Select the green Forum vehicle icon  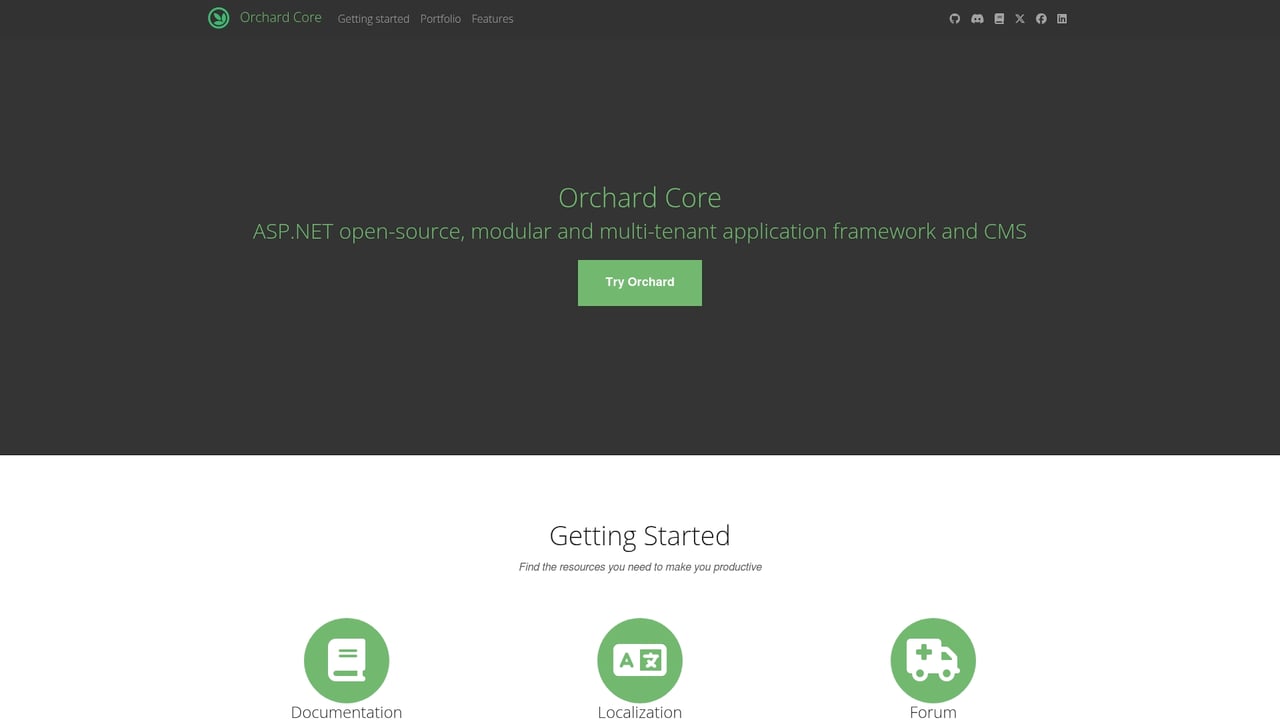(932, 660)
